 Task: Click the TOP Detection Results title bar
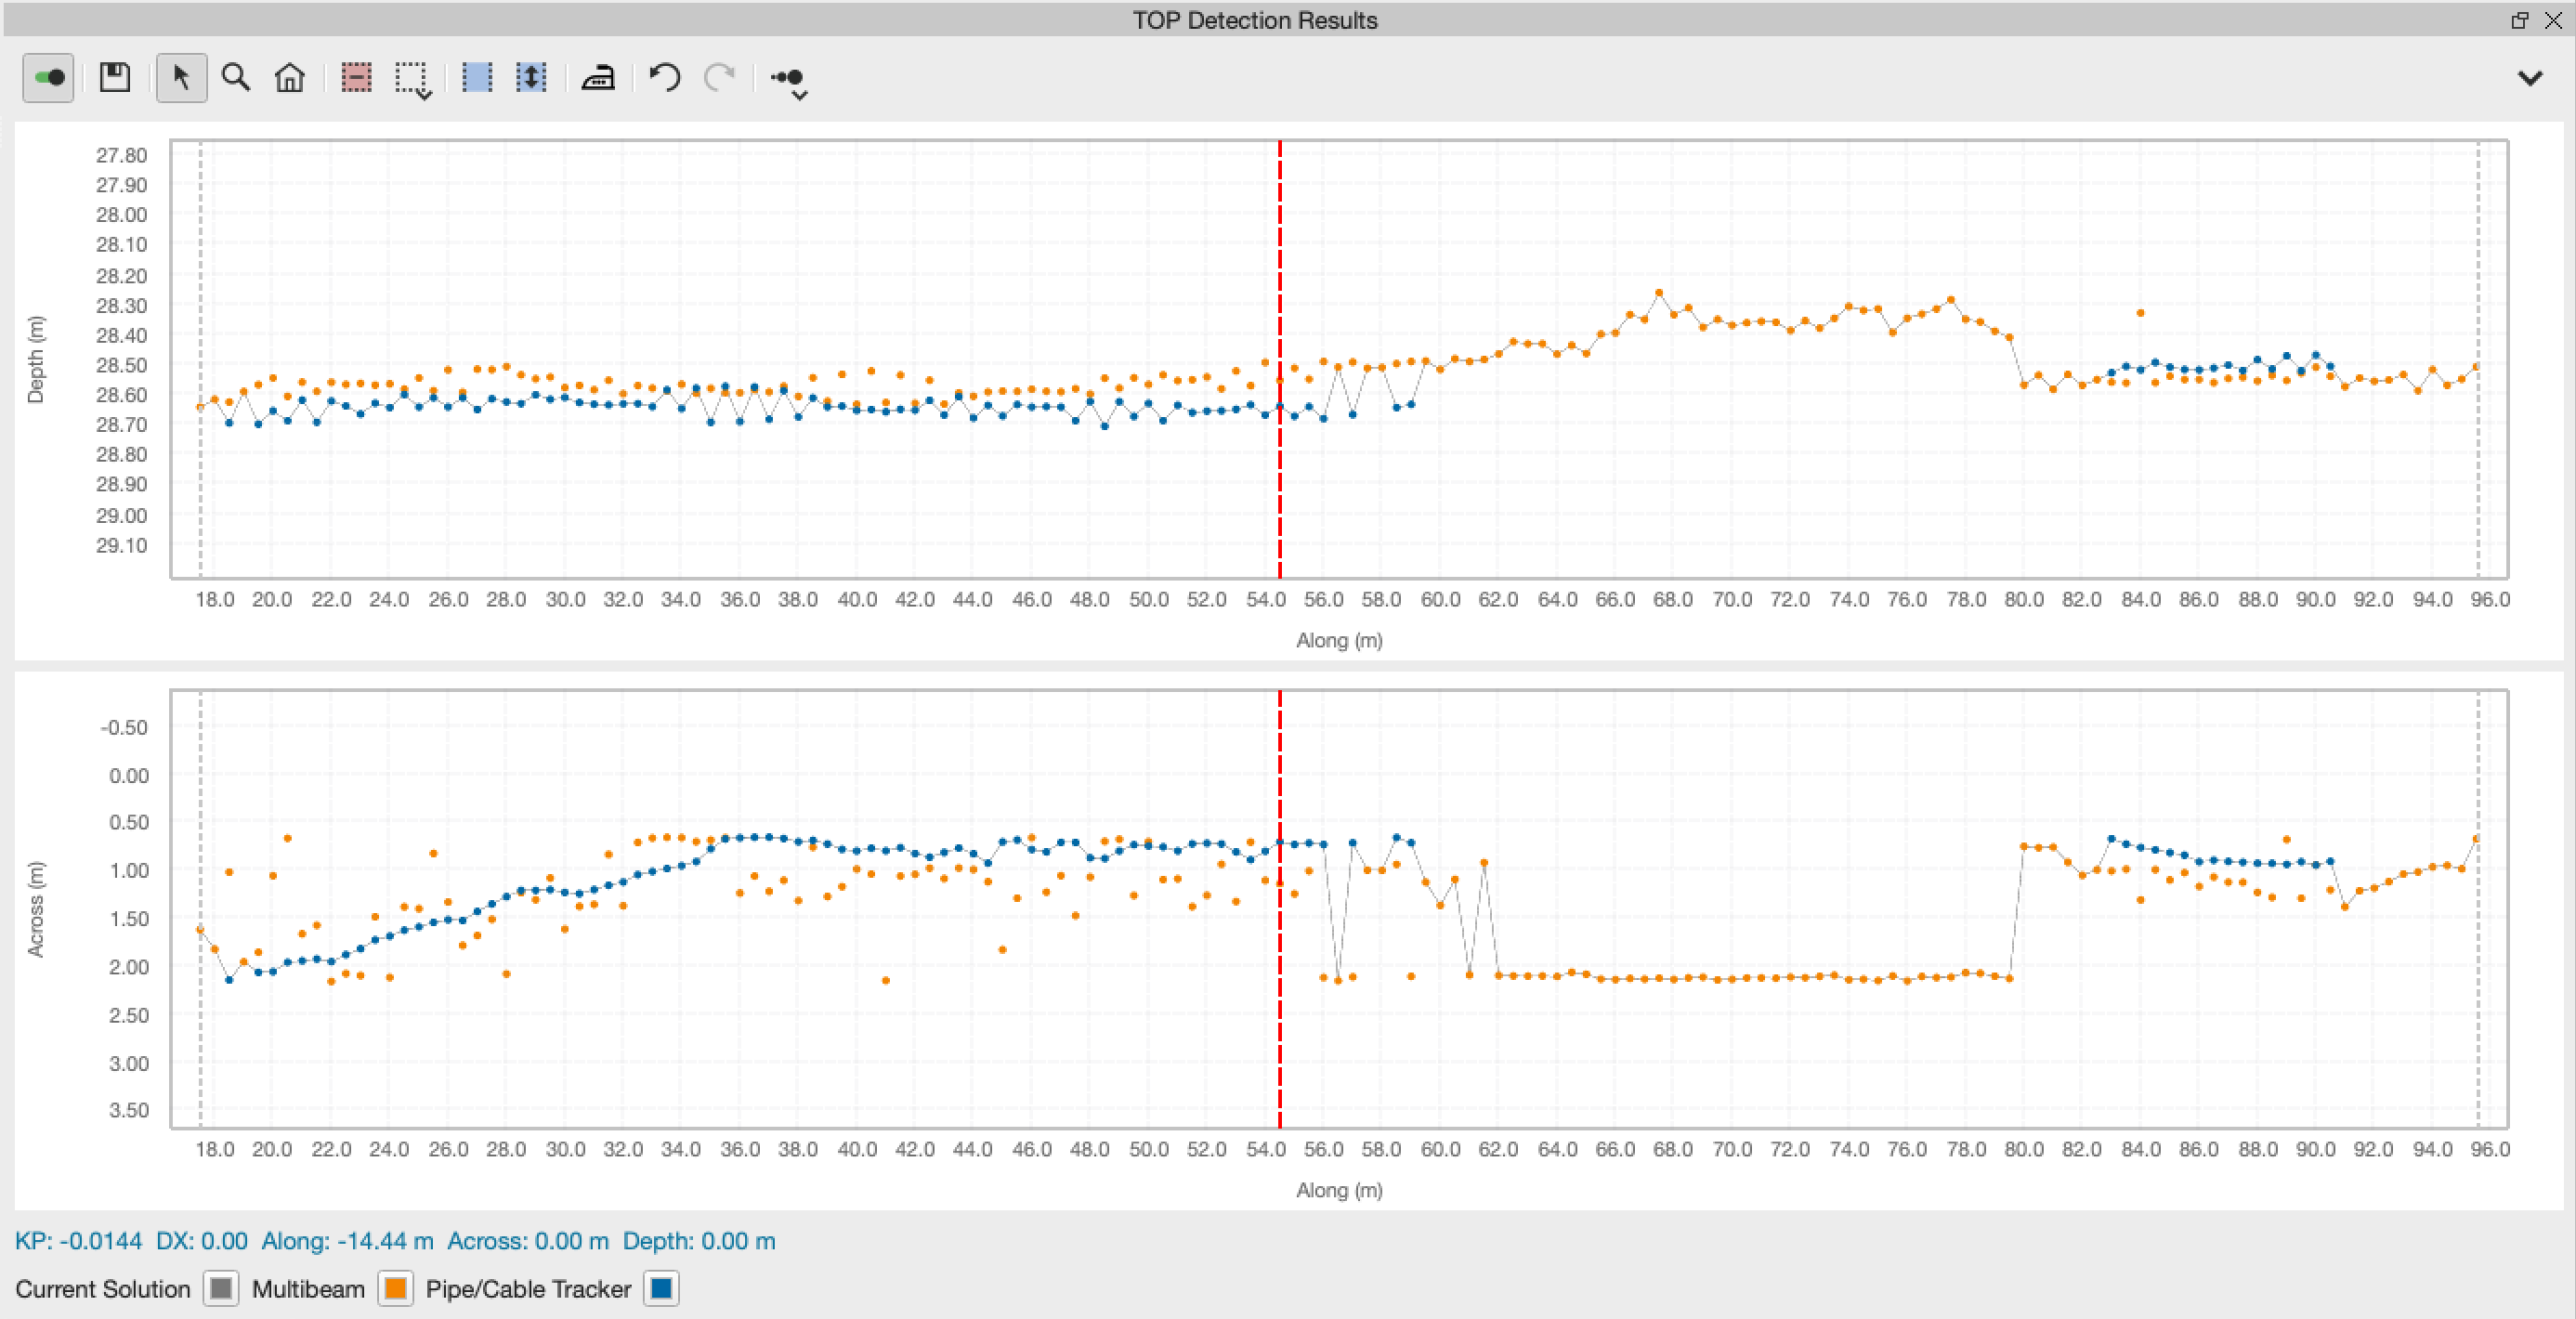click(x=1254, y=20)
